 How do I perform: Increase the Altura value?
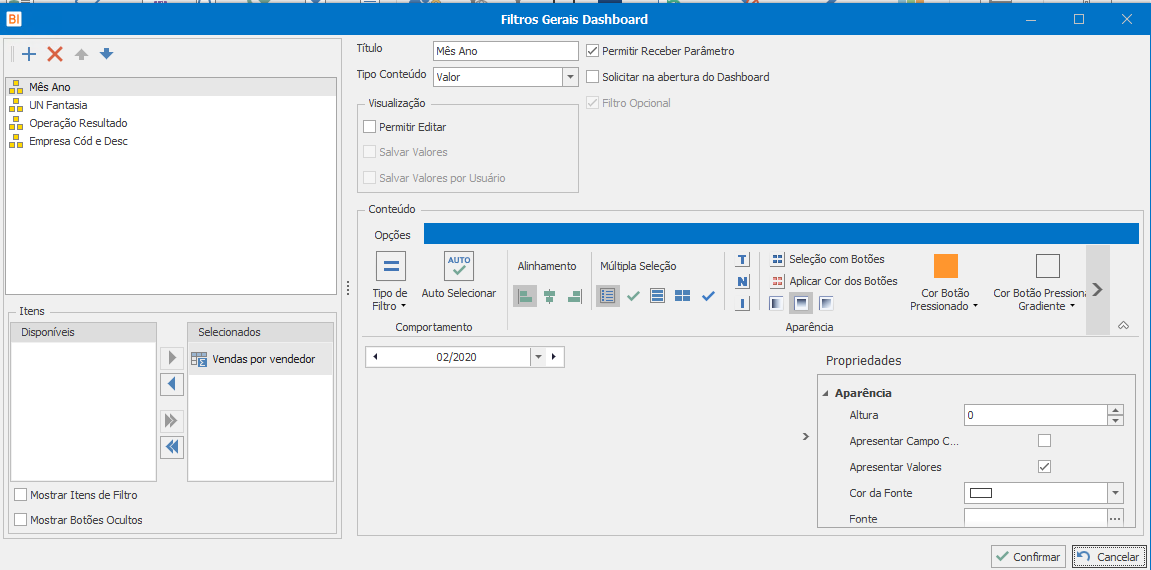(1116, 411)
